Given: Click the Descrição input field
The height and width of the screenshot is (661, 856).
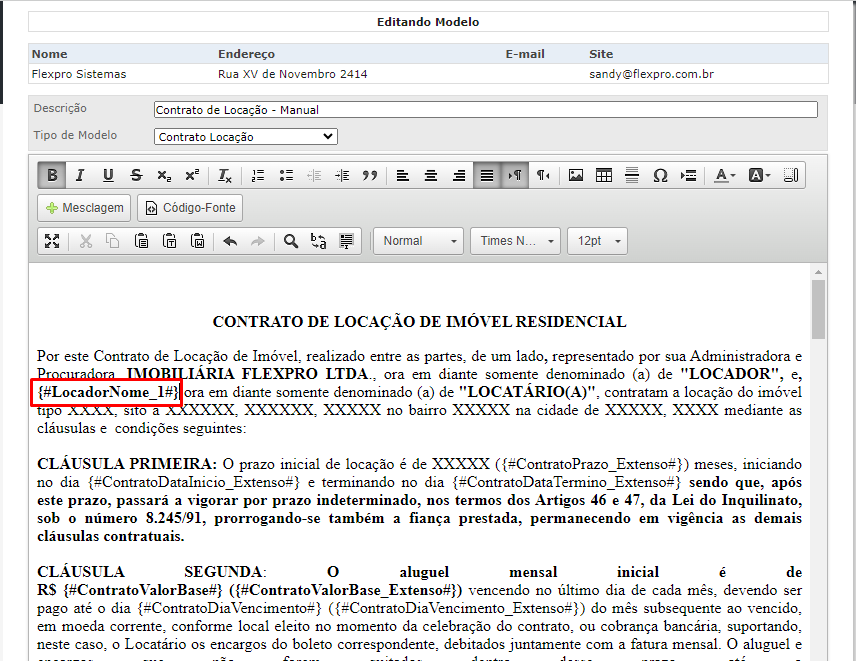Looking at the screenshot, I should pyautogui.click(x=486, y=110).
